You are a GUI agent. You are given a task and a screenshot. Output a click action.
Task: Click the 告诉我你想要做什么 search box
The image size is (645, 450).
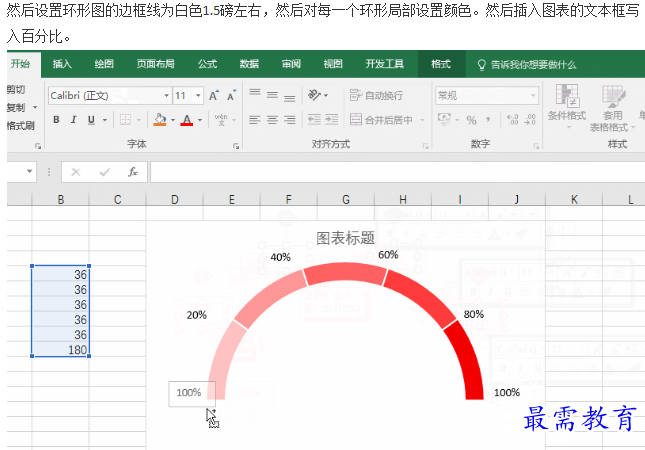coord(527,65)
